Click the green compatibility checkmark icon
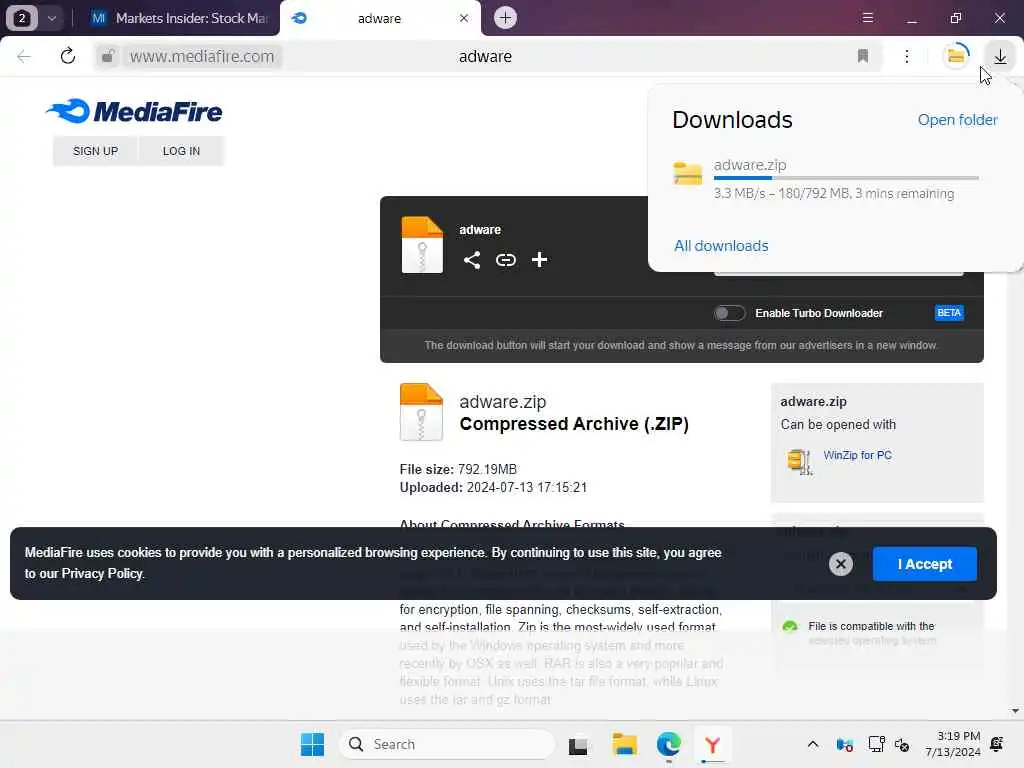 (790, 627)
